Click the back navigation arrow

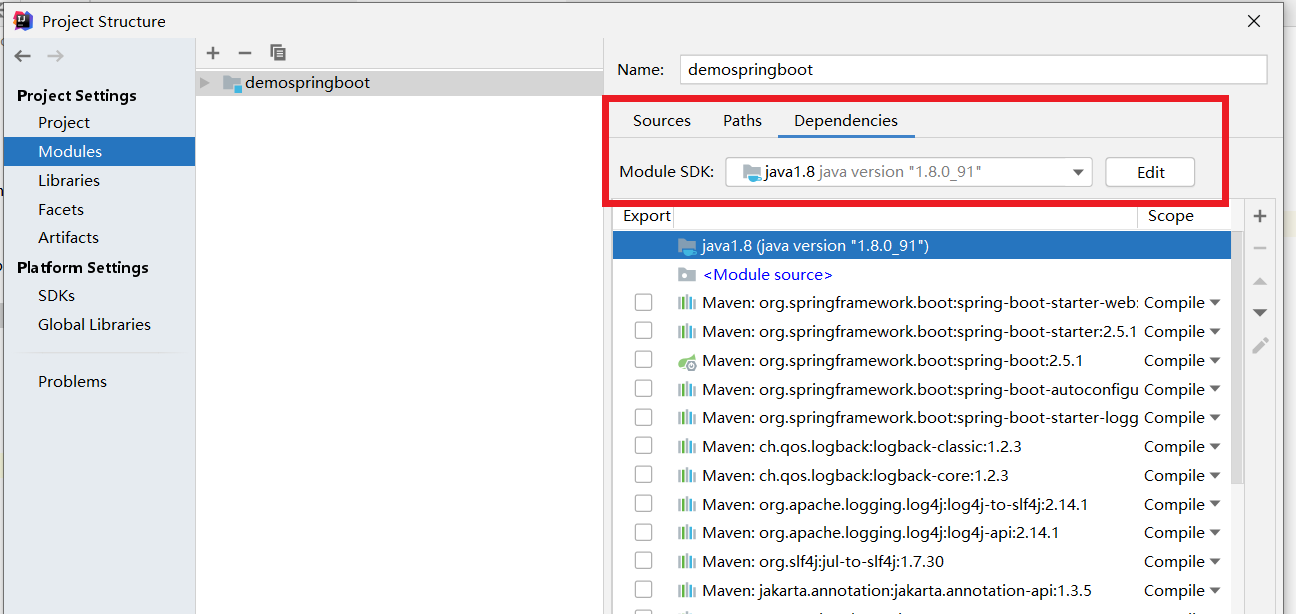23,56
